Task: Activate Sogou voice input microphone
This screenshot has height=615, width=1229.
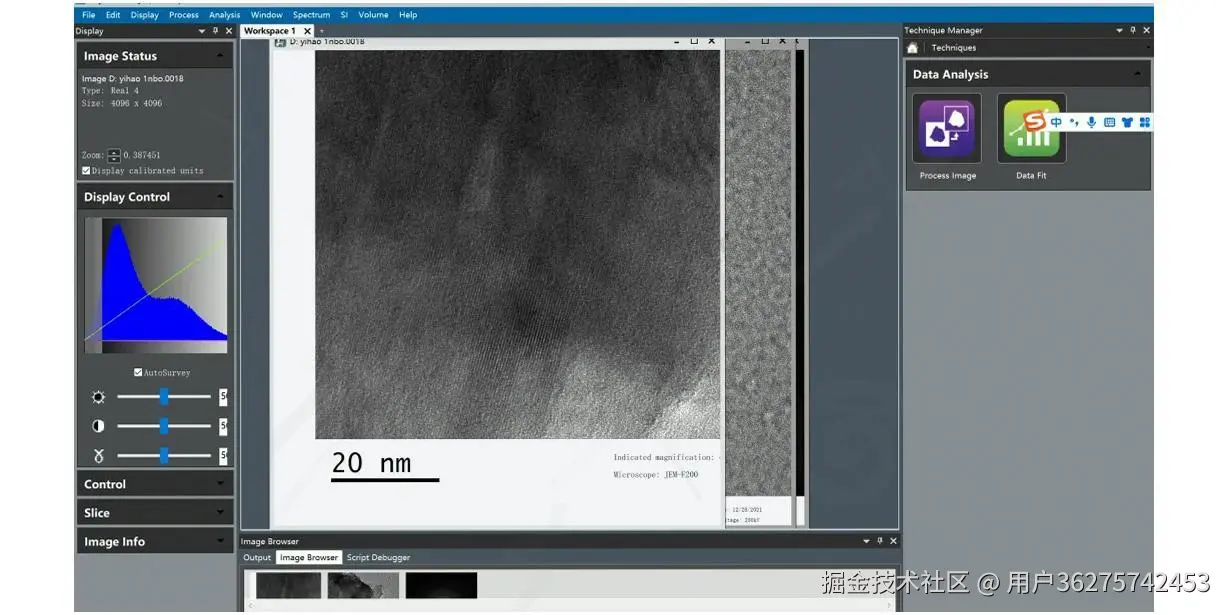Action: point(1091,122)
